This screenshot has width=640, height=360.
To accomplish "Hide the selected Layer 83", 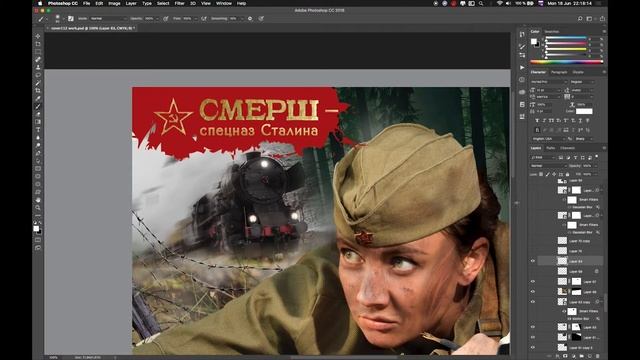I will click(533, 261).
